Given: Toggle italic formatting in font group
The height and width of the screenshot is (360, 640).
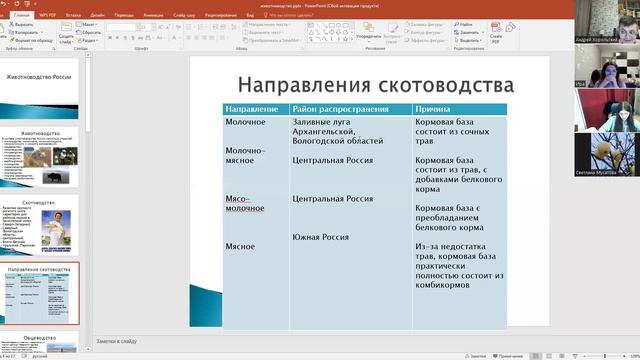Looking at the screenshot, I should tap(118, 38).
